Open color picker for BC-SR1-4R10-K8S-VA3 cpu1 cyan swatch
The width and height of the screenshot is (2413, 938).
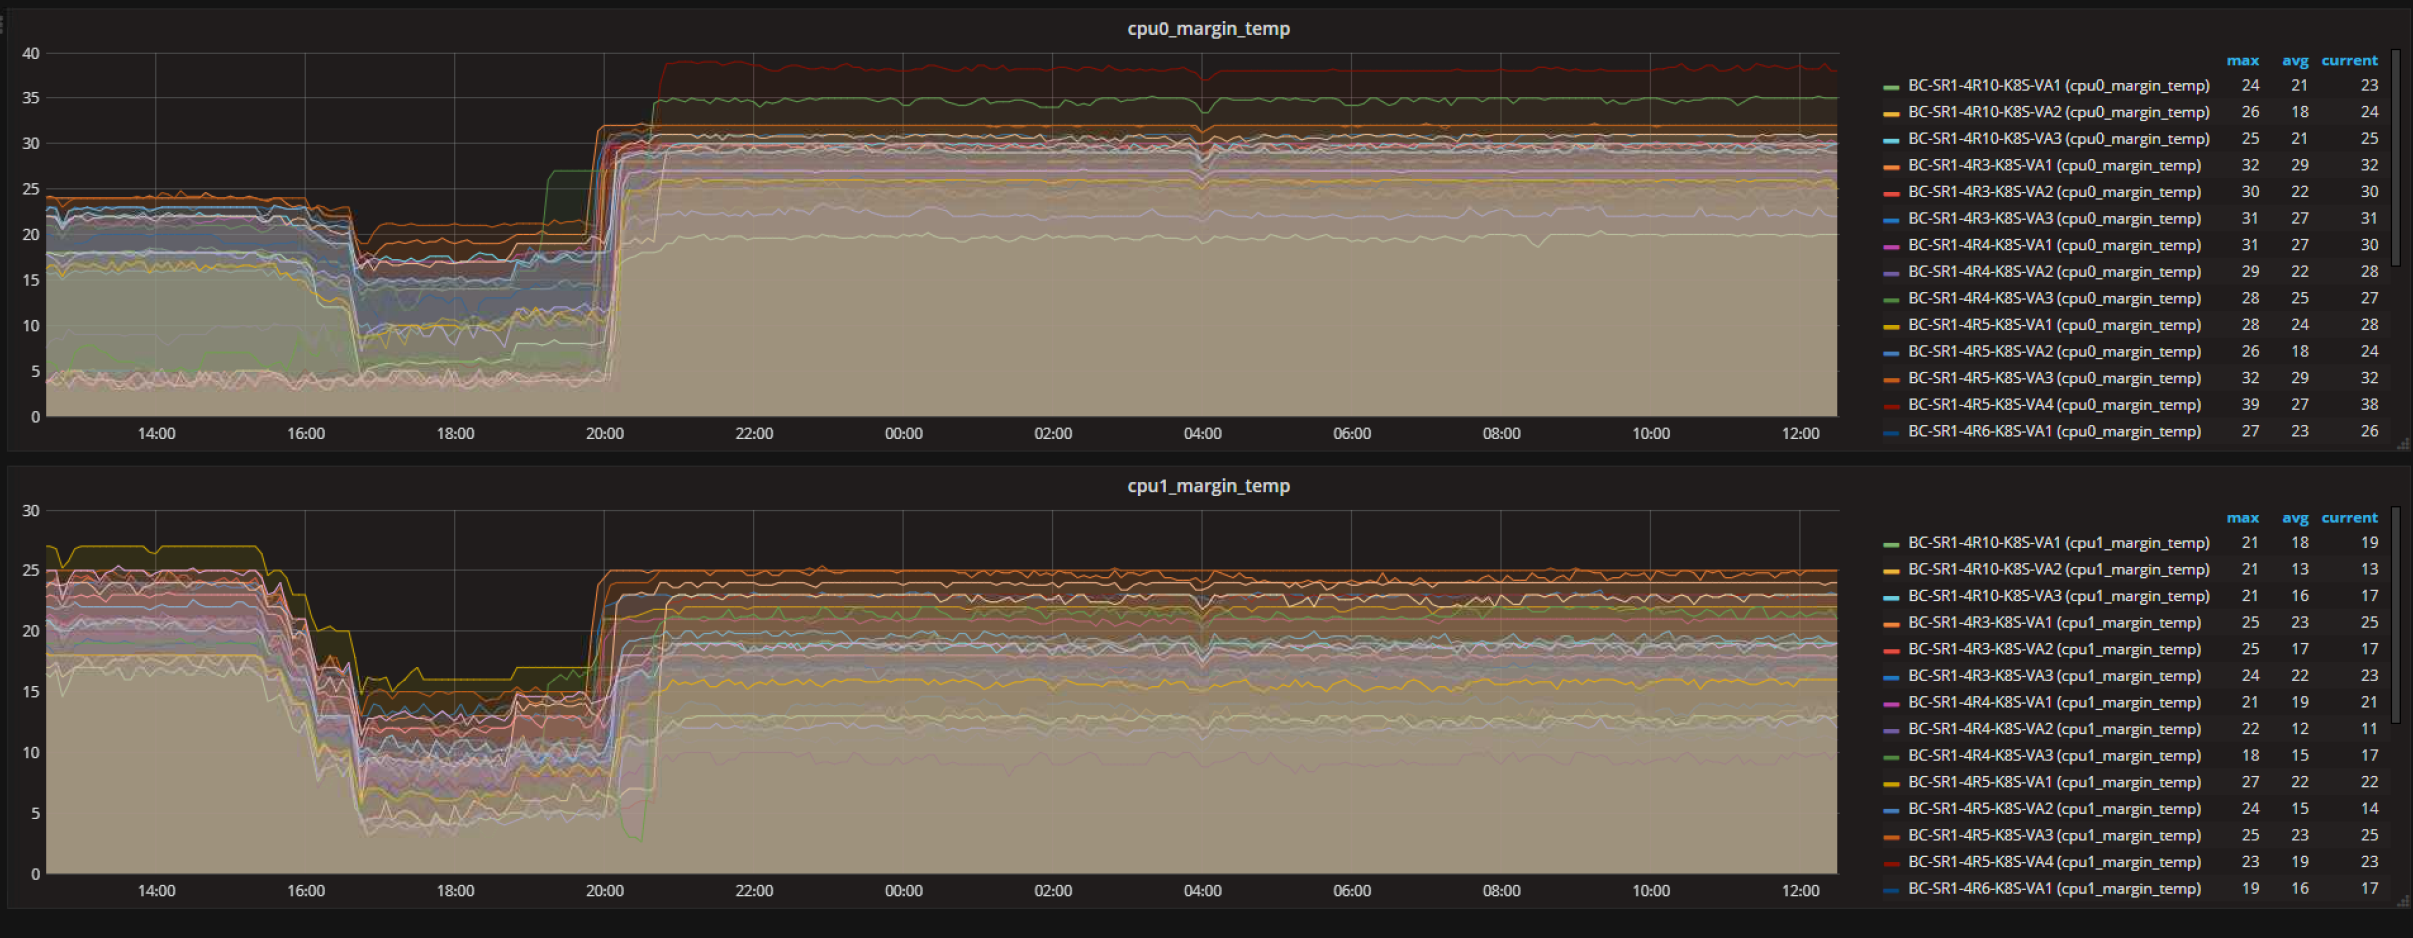[x=1891, y=598]
